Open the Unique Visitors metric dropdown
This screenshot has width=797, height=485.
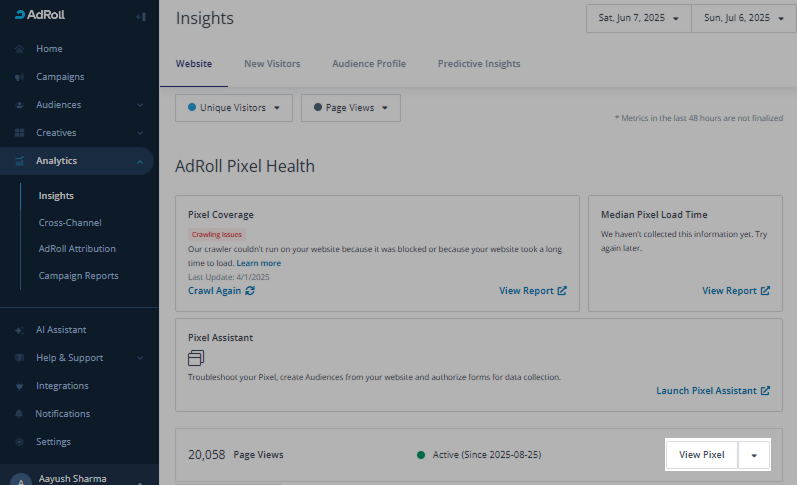pyautogui.click(x=233, y=108)
